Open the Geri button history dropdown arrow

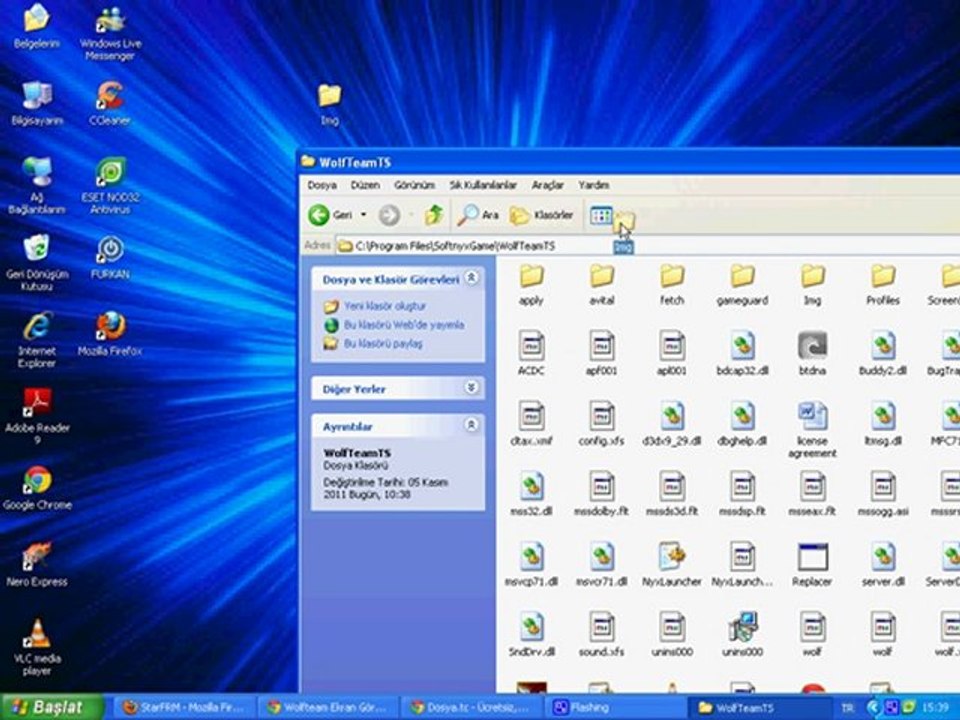[364, 215]
